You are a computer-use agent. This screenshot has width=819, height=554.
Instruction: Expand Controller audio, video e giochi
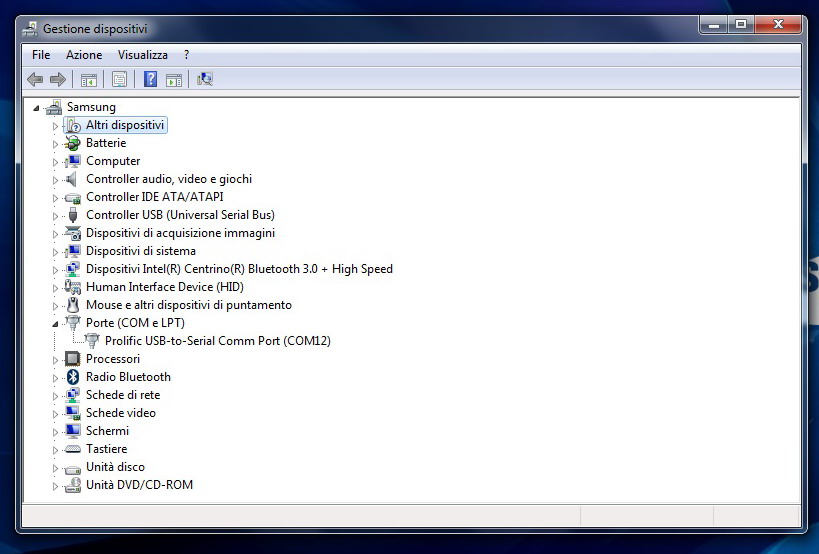coord(55,180)
